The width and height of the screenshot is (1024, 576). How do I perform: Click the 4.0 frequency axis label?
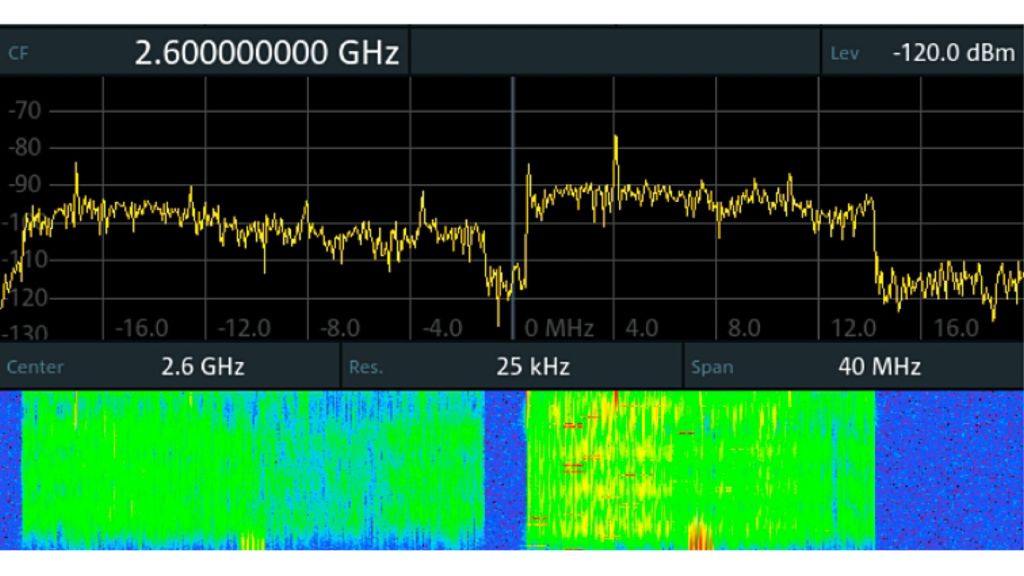[641, 328]
